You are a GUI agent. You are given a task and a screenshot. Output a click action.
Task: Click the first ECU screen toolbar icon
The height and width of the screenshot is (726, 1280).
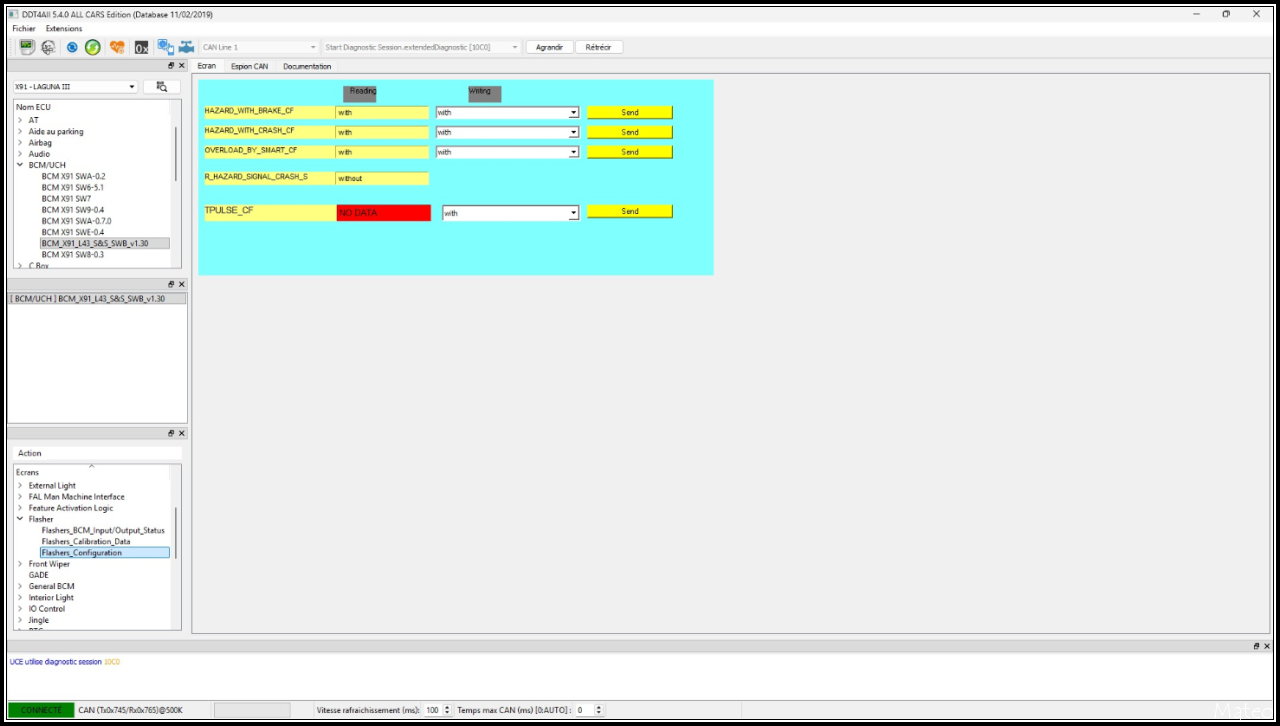[x=27, y=47]
